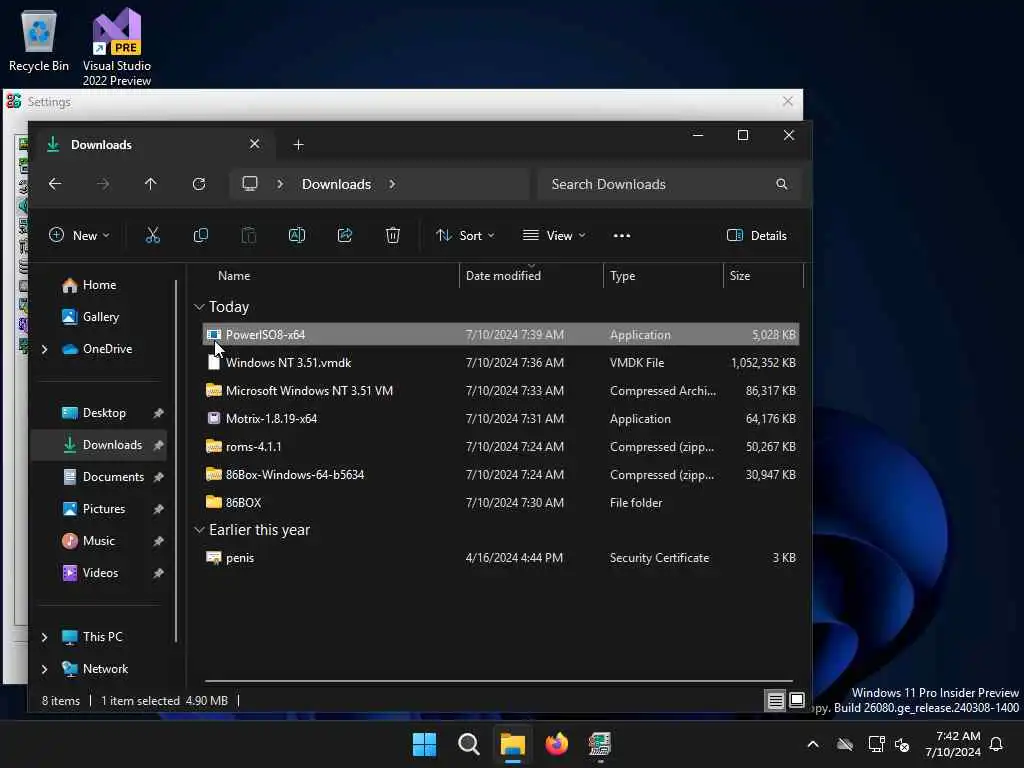The height and width of the screenshot is (768, 1024).
Task: Close the Settings window behind Explorer
Action: [788, 101]
